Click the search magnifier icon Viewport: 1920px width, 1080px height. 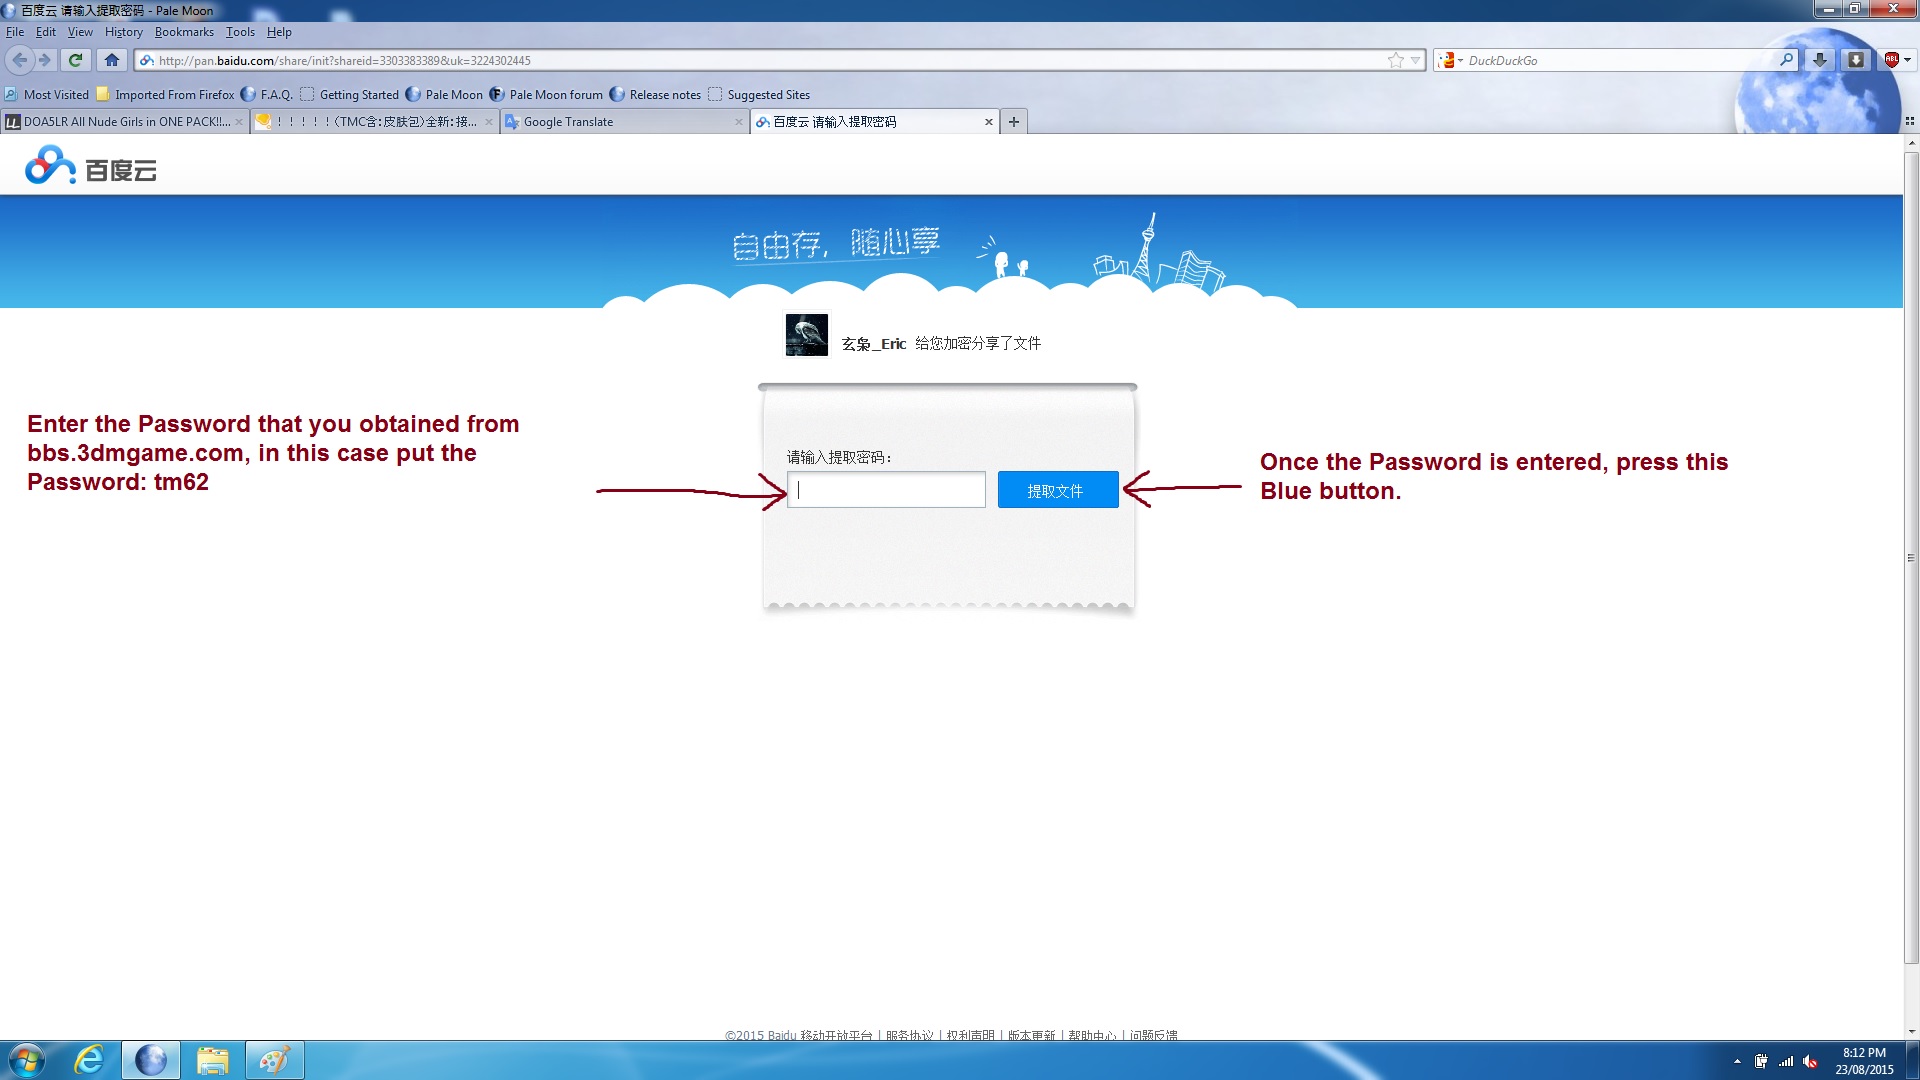click(1786, 60)
